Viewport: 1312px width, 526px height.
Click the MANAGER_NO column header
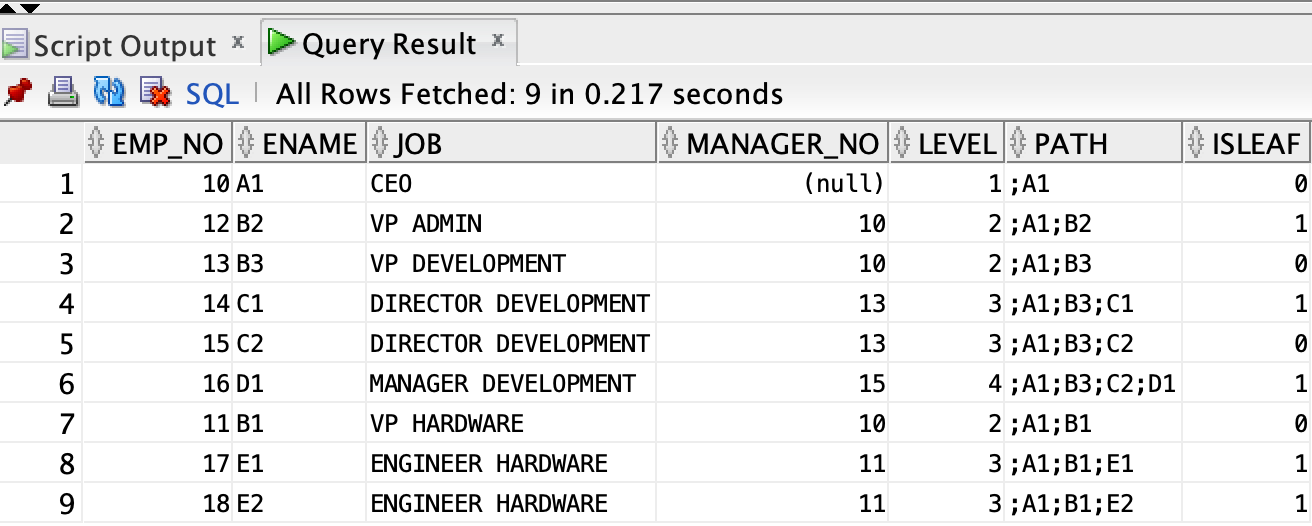tap(782, 144)
